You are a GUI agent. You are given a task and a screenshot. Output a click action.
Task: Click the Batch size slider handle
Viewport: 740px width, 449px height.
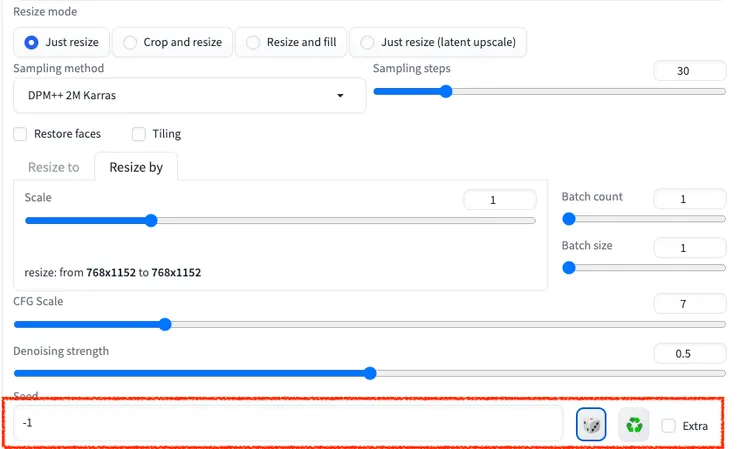(569, 268)
